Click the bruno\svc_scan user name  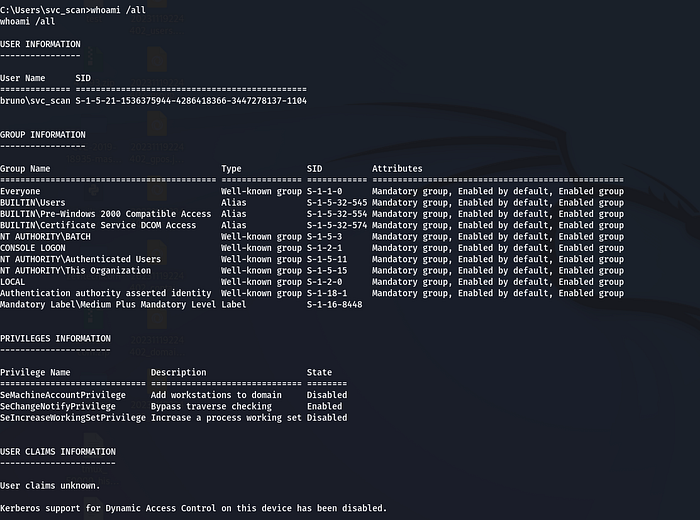36,101
